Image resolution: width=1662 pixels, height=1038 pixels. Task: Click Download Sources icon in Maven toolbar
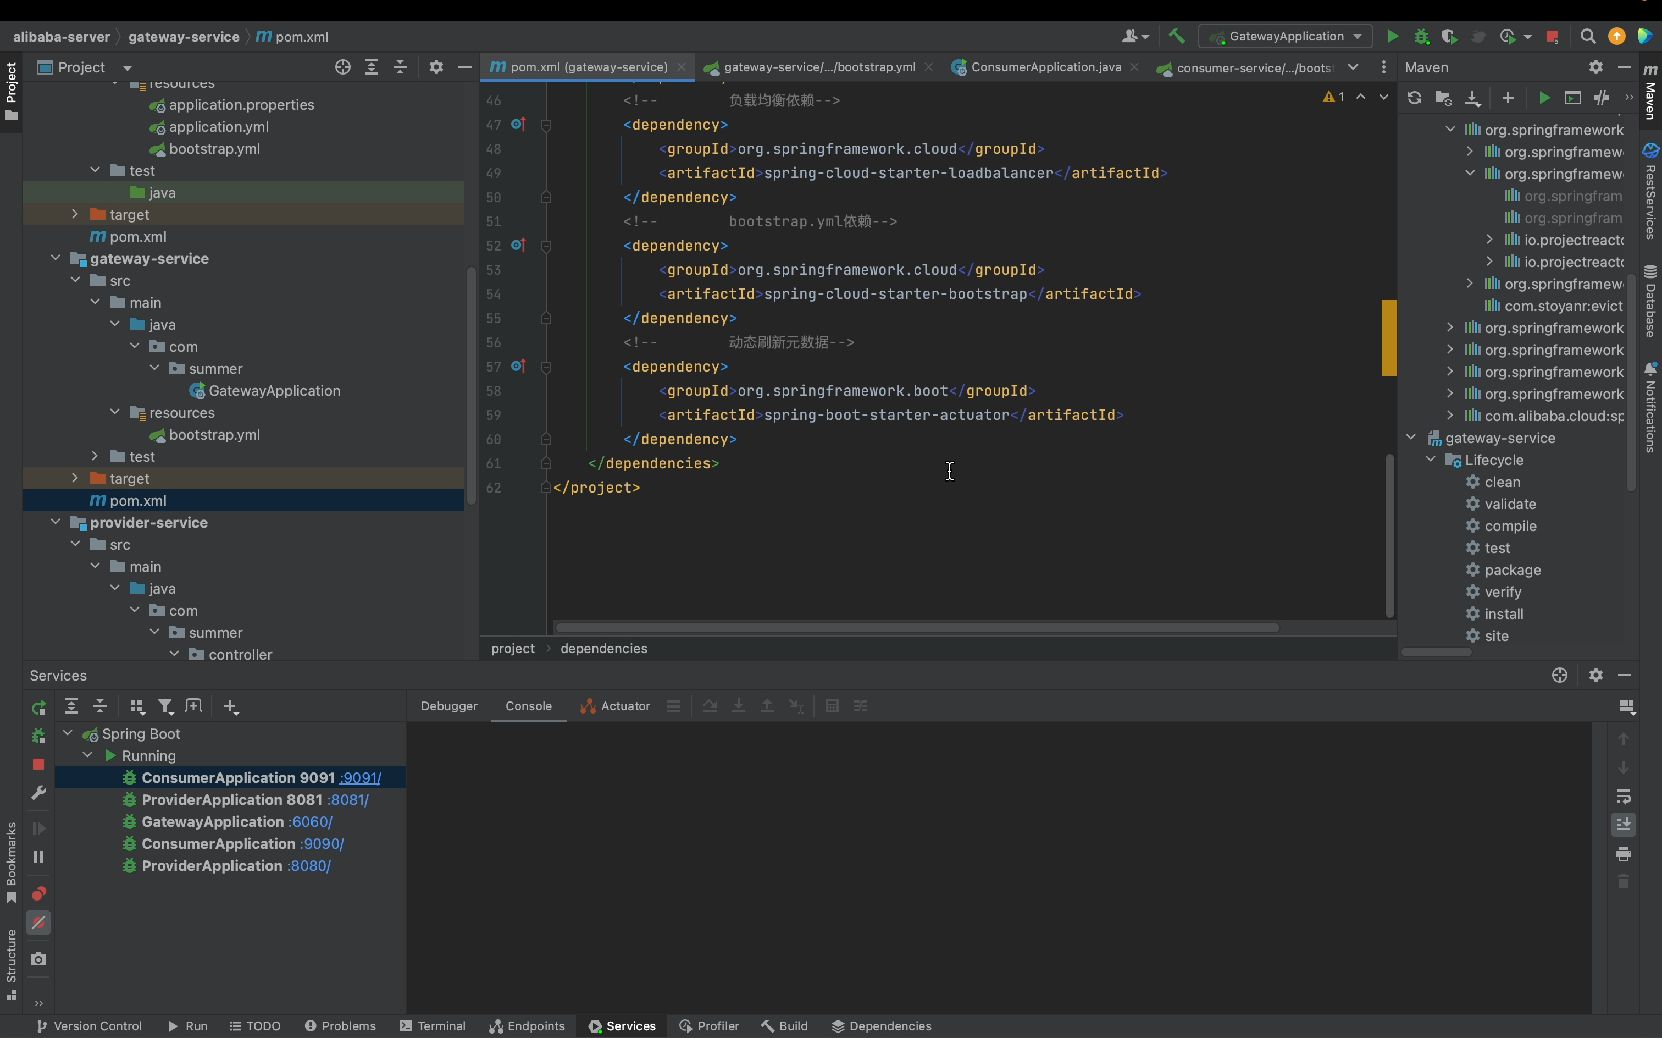(x=1472, y=97)
